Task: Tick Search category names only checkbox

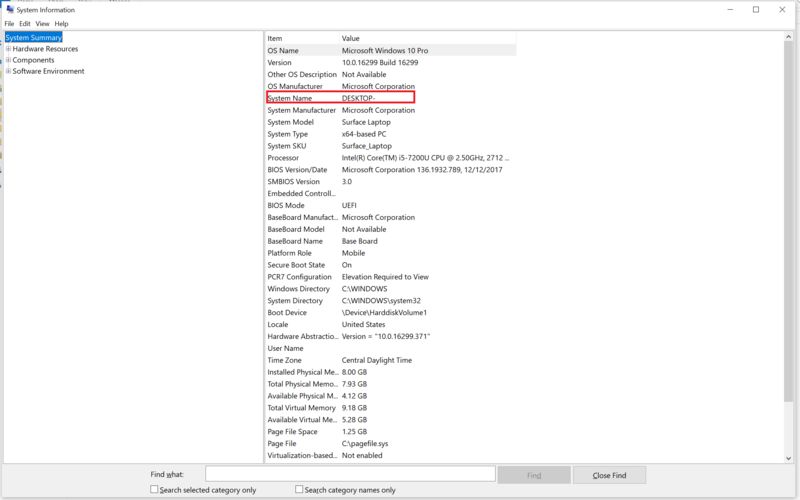Action: click(x=300, y=490)
